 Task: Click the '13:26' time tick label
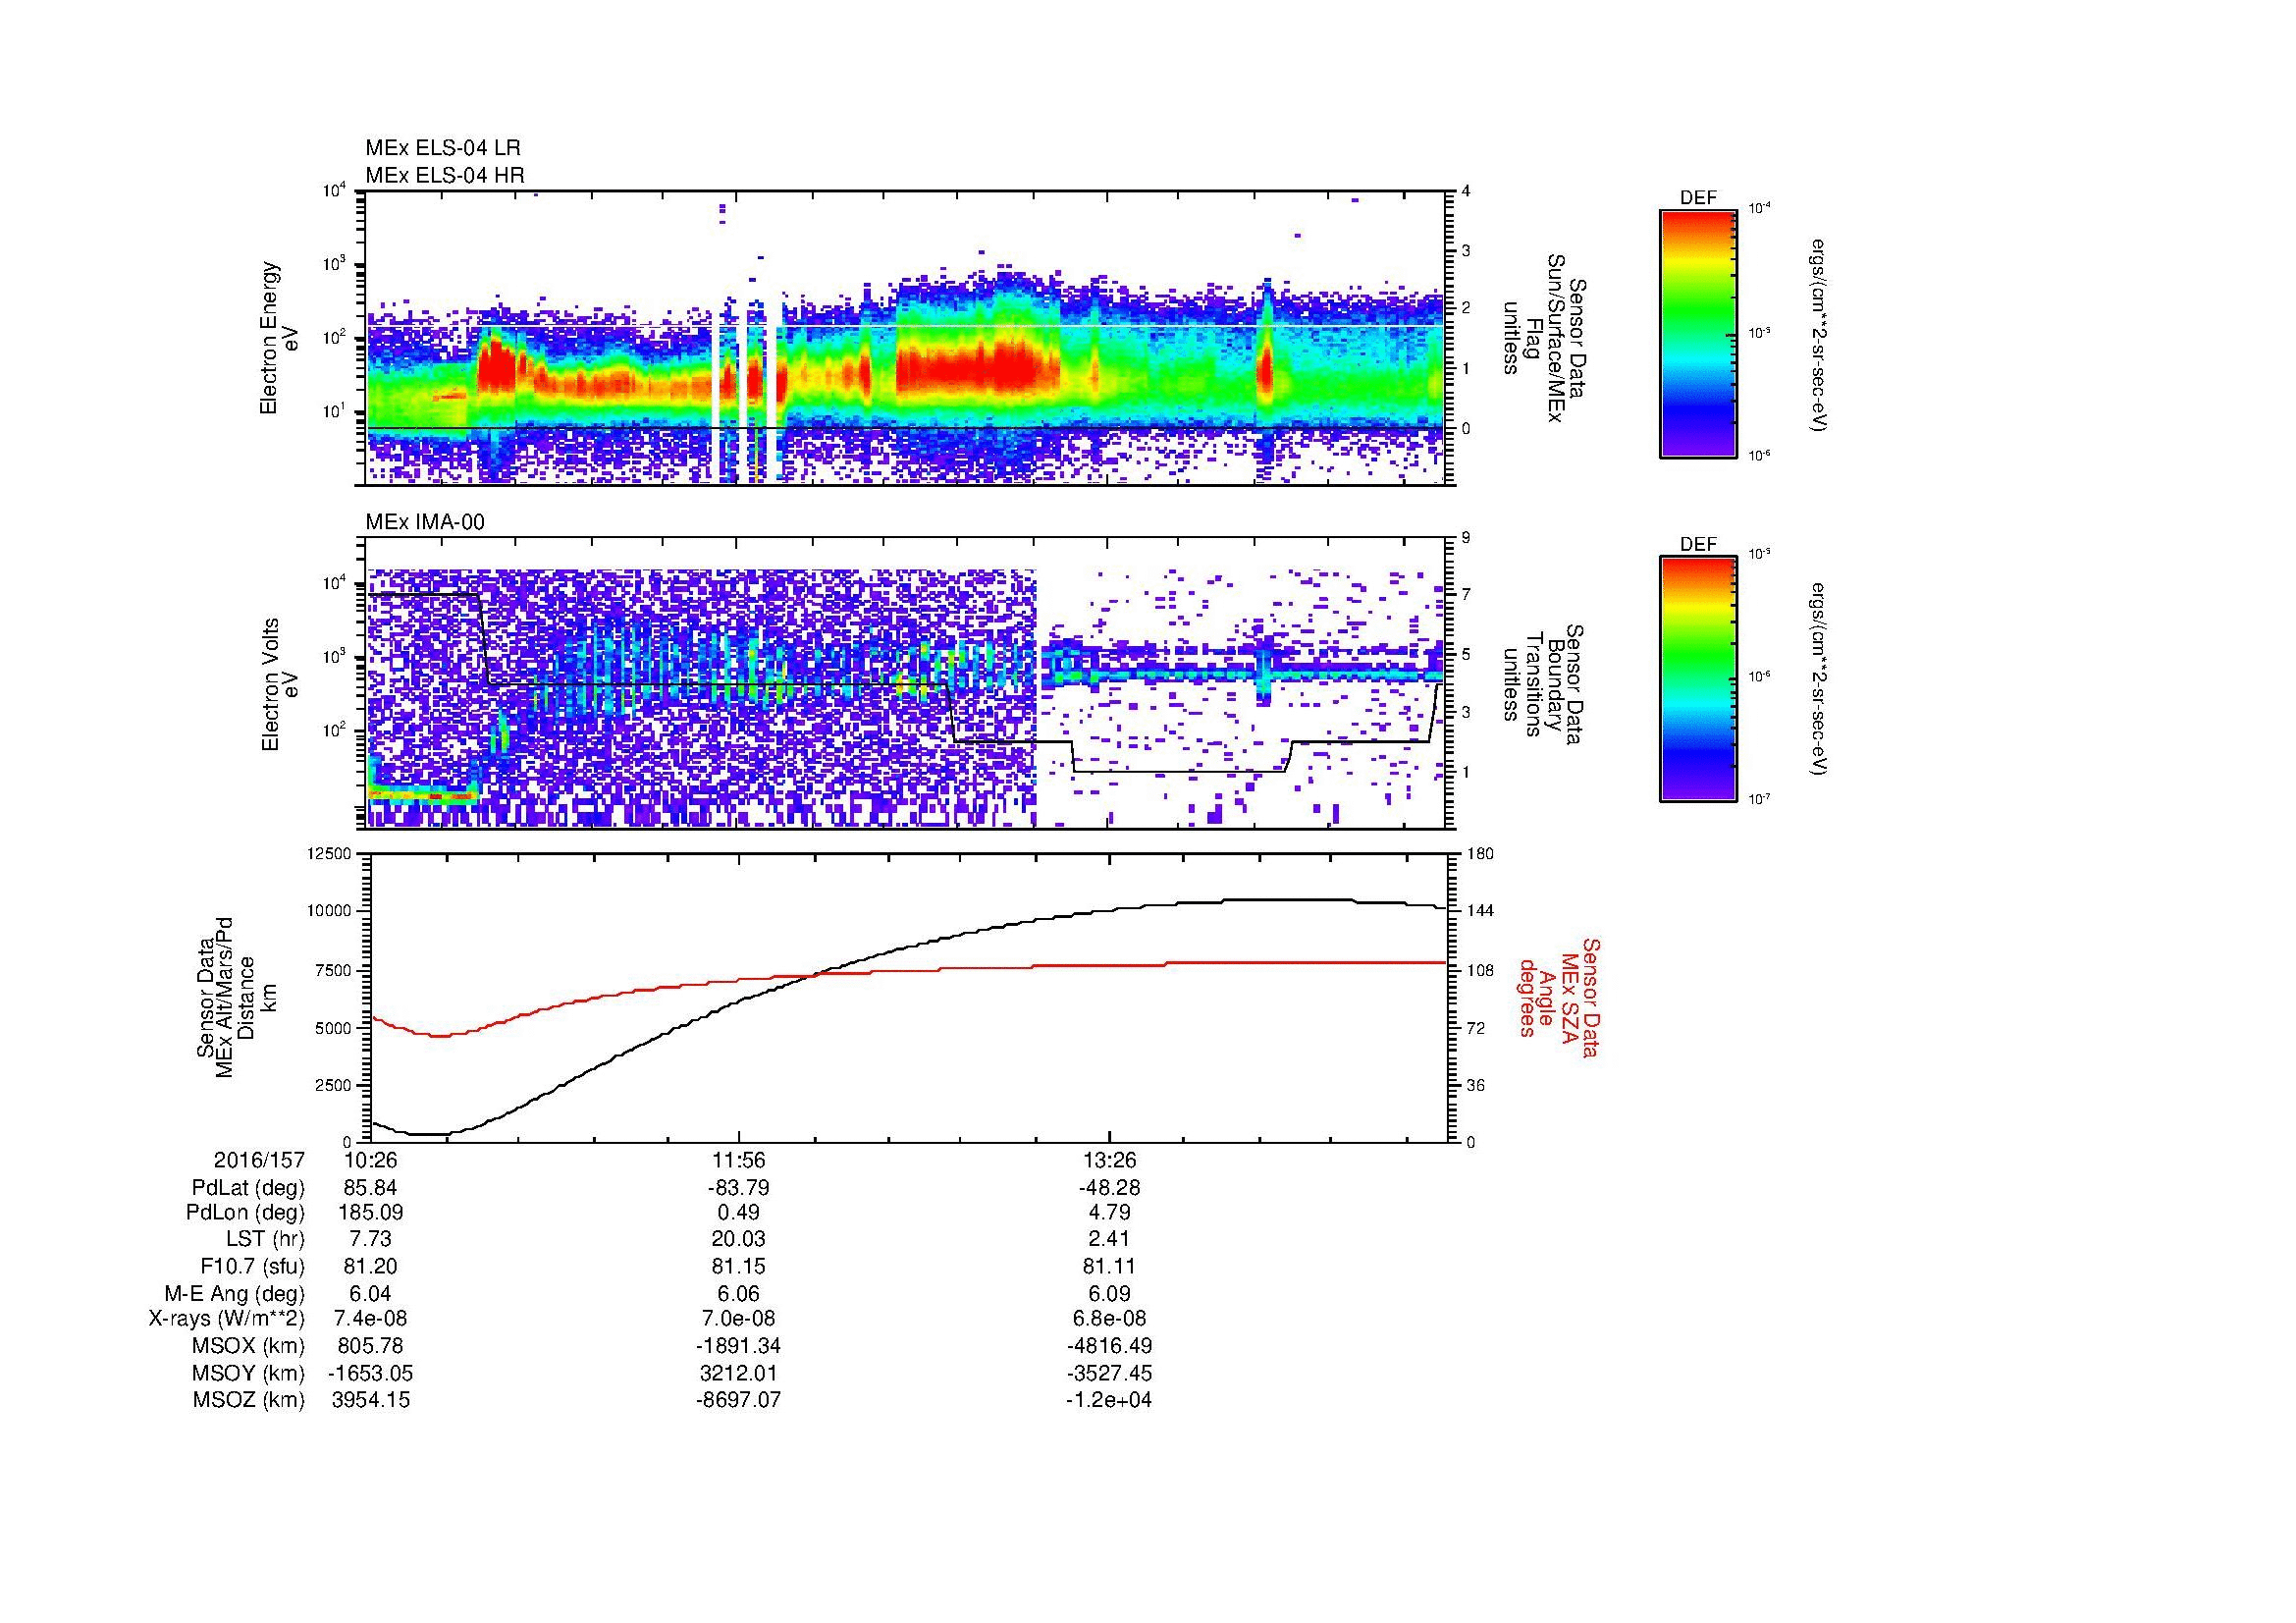click(1109, 1161)
